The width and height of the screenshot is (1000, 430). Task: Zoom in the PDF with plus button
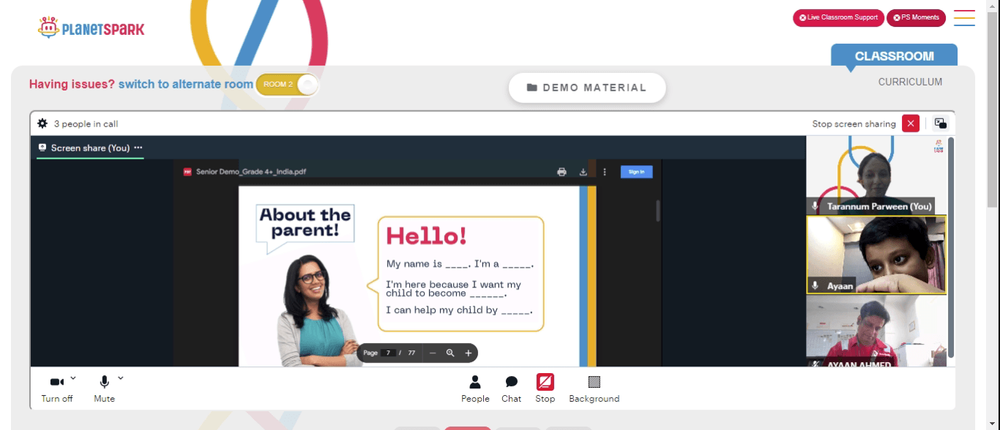(x=468, y=353)
